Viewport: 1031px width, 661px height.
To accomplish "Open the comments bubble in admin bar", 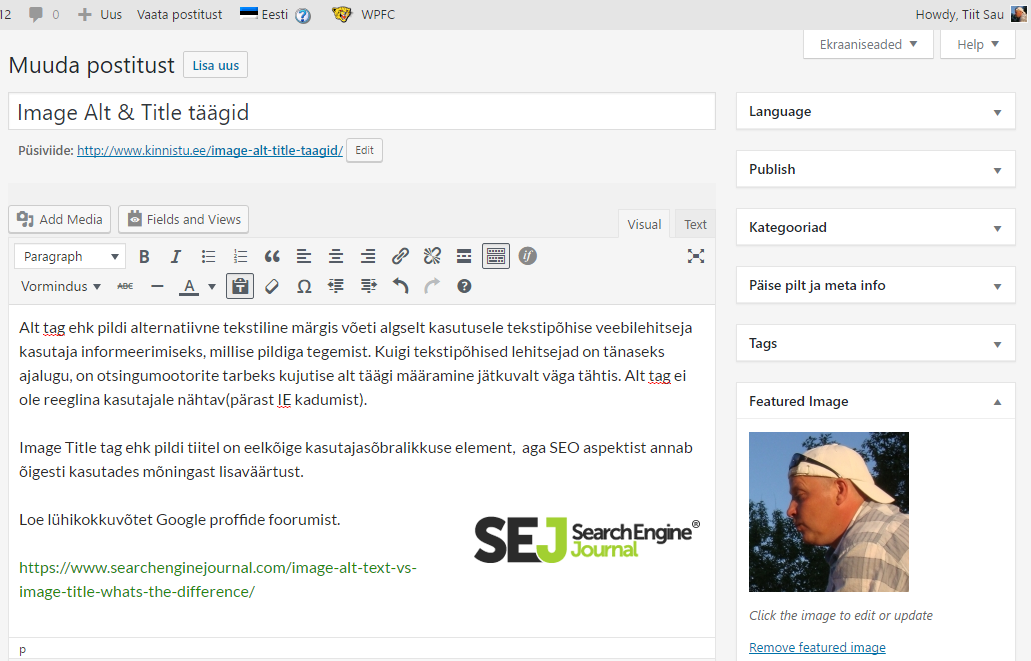I will (43, 14).
